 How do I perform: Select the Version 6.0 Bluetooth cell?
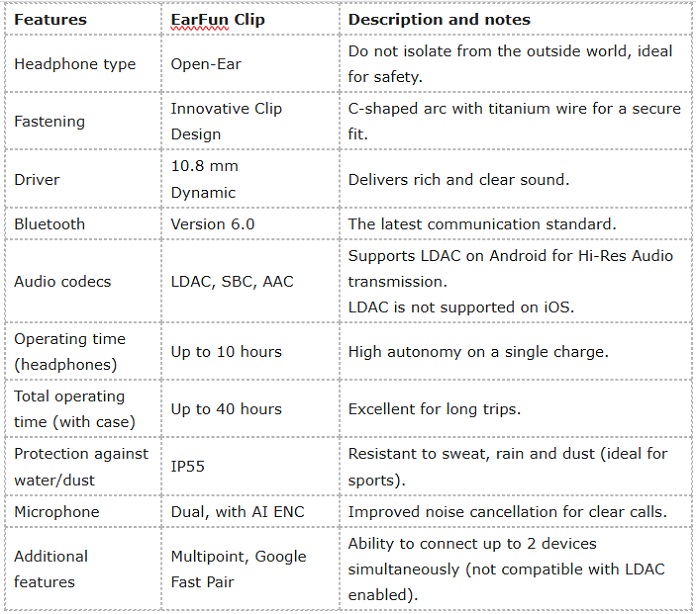click(x=250, y=224)
